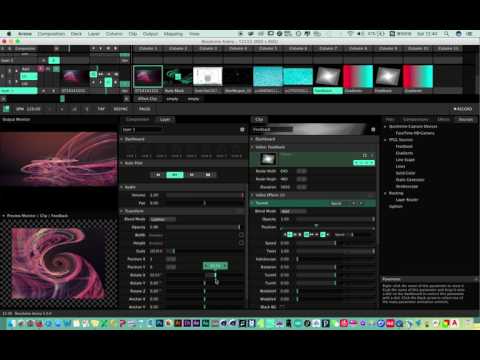Click the Feedback source thumbnail in Clip panel
Screen dimensions: 480x360
tap(268, 159)
